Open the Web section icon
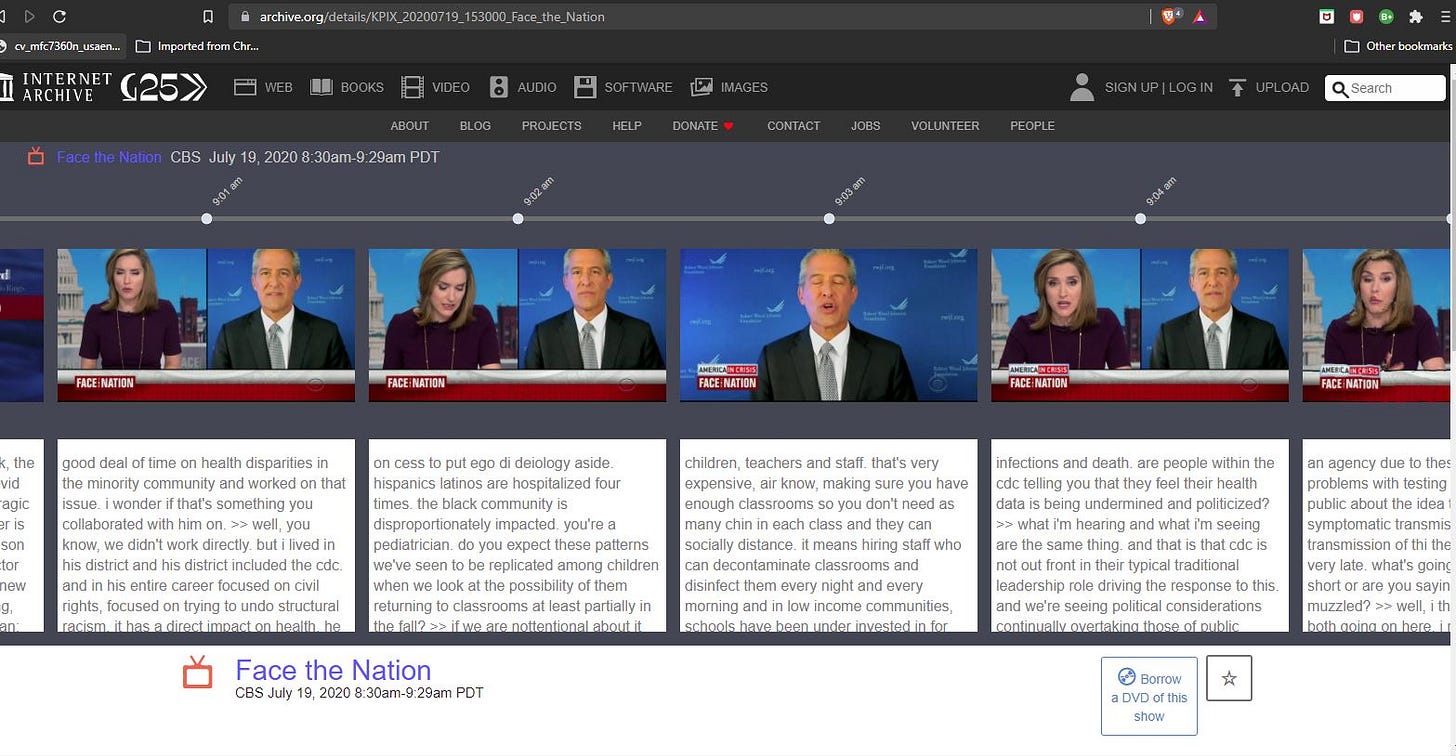The height and width of the screenshot is (756, 1456). point(245,87)
